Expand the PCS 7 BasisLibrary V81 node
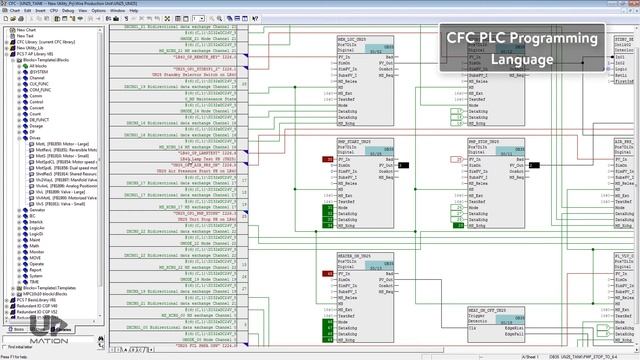This screenshot has width=640, height=360. click(7, 300)
